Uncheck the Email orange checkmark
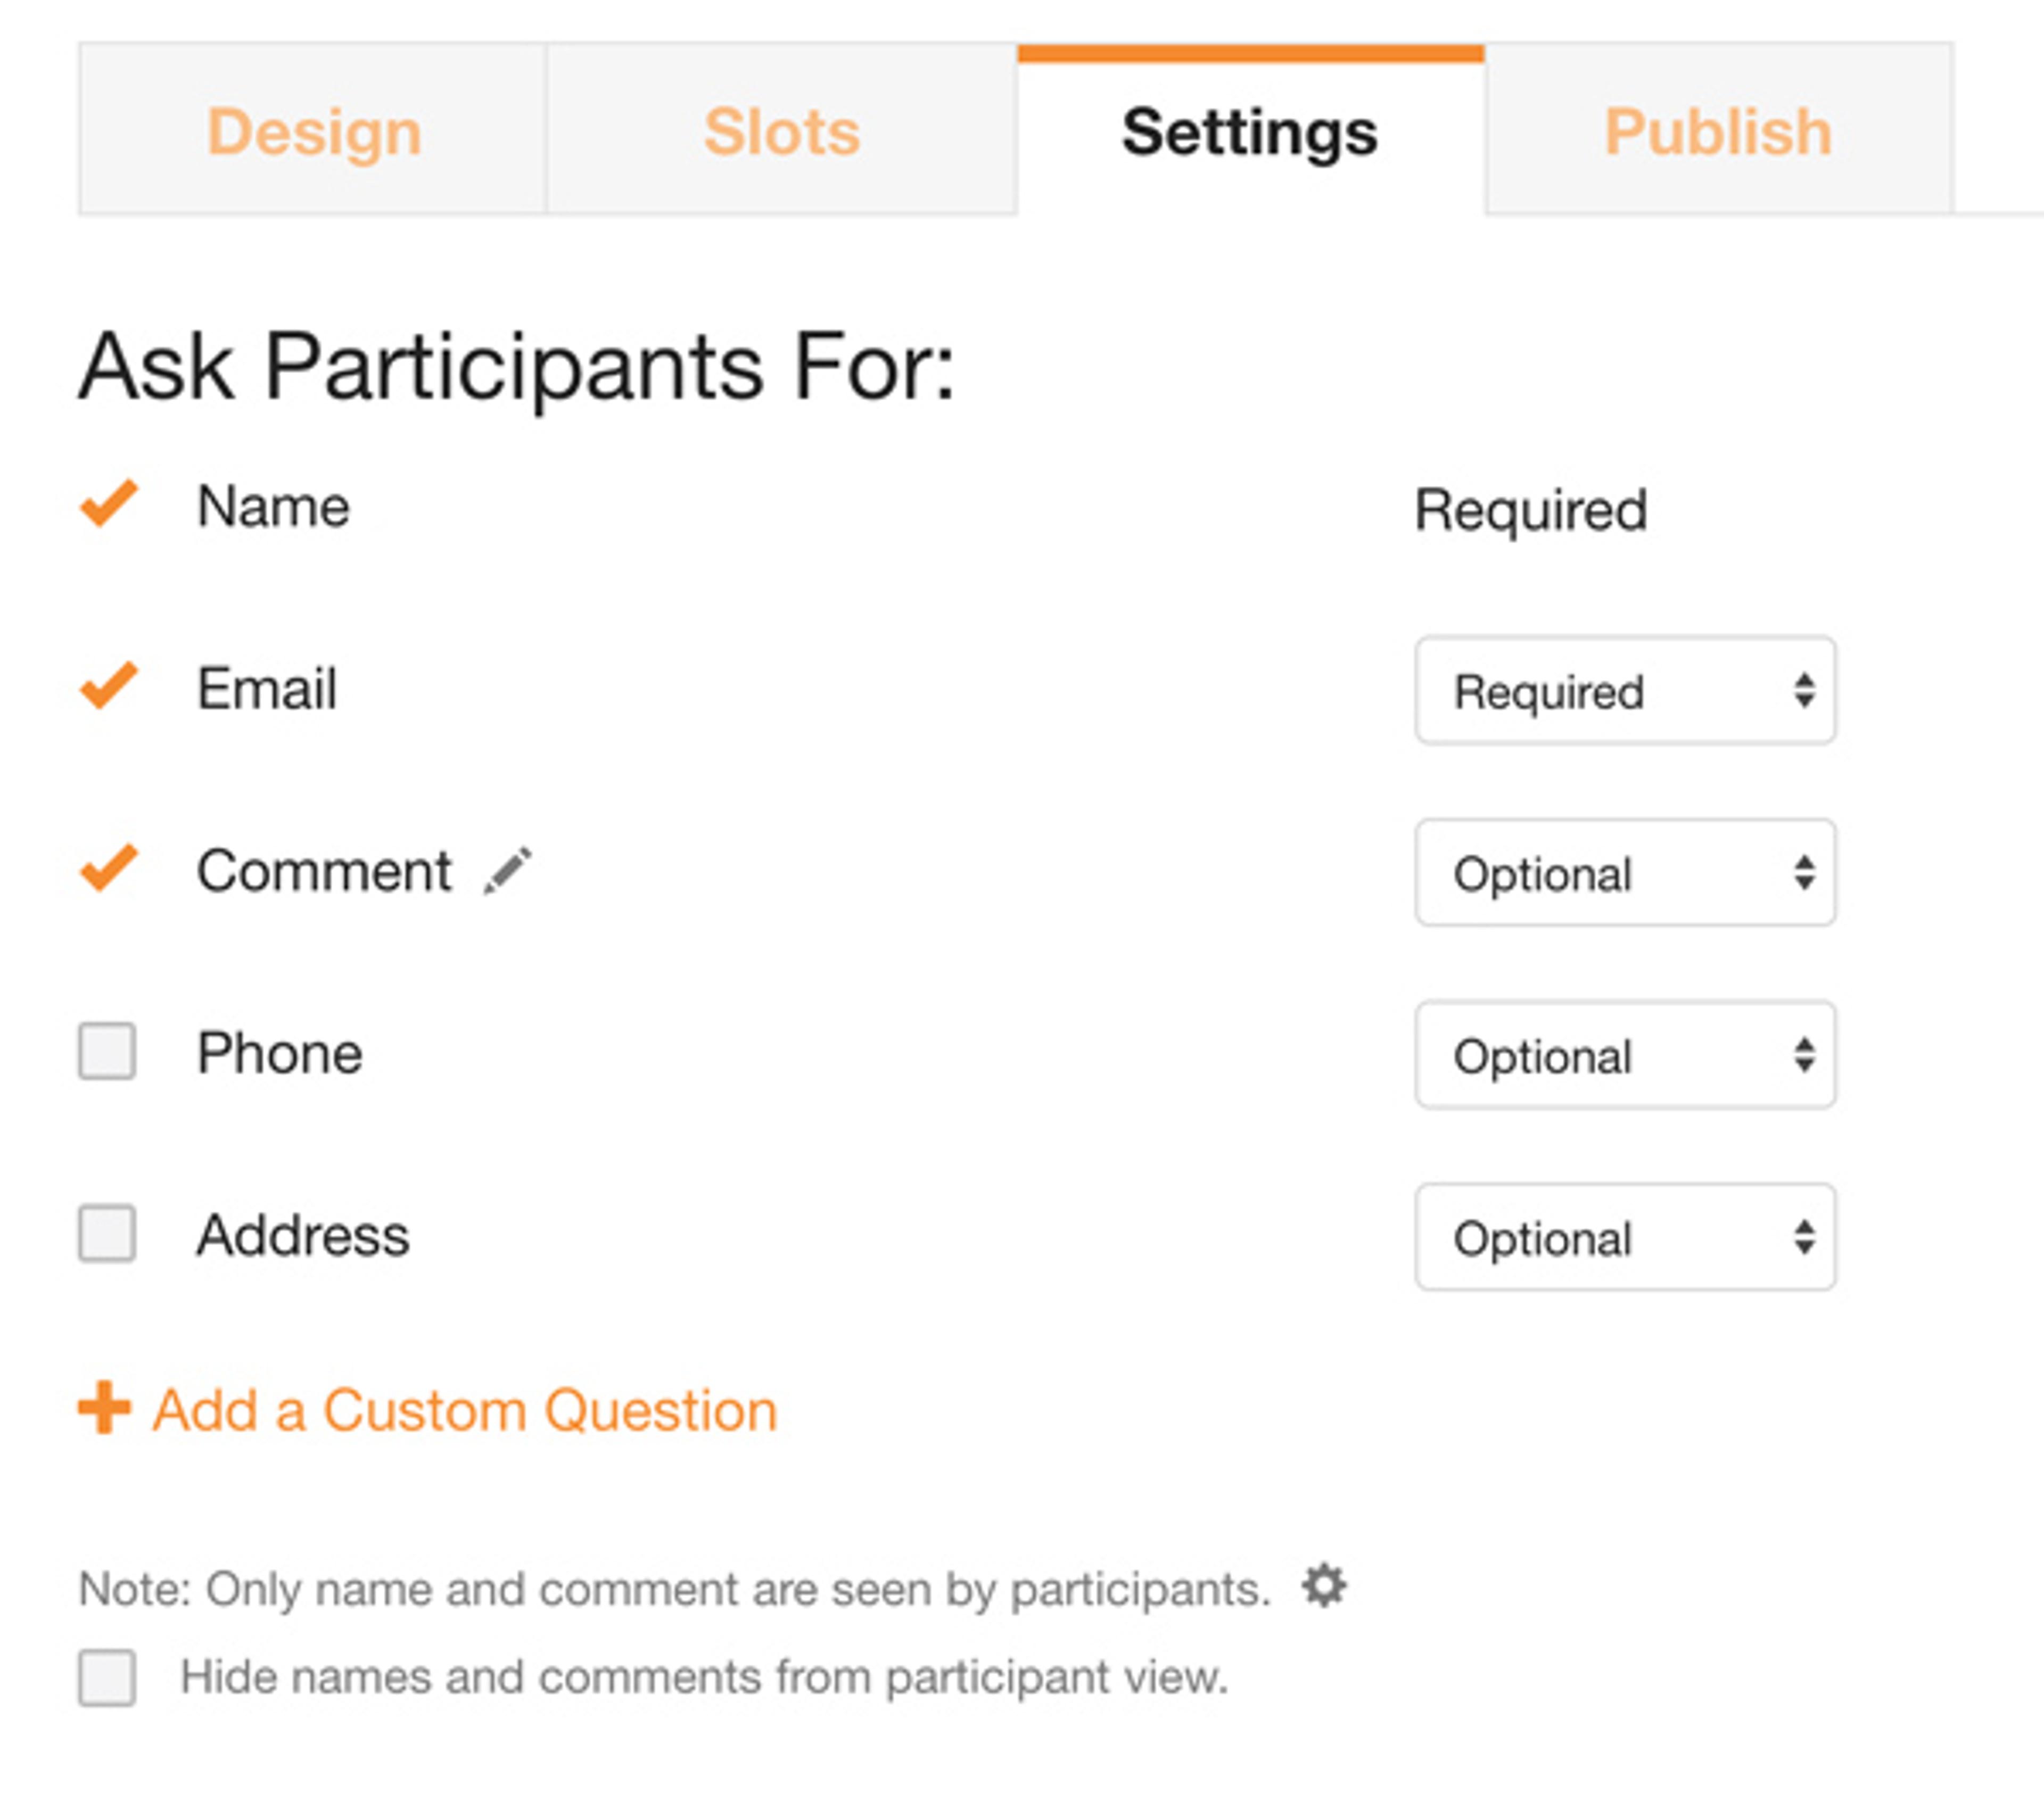The image size is (2044, 1819). point(109,686)
